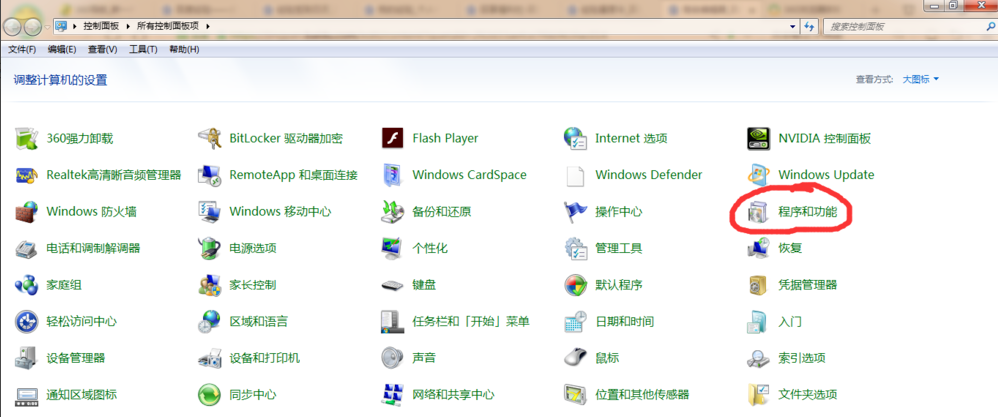Expand the address bar history dropdown arrow
The image size is (998, 417).
coord(792,27)
